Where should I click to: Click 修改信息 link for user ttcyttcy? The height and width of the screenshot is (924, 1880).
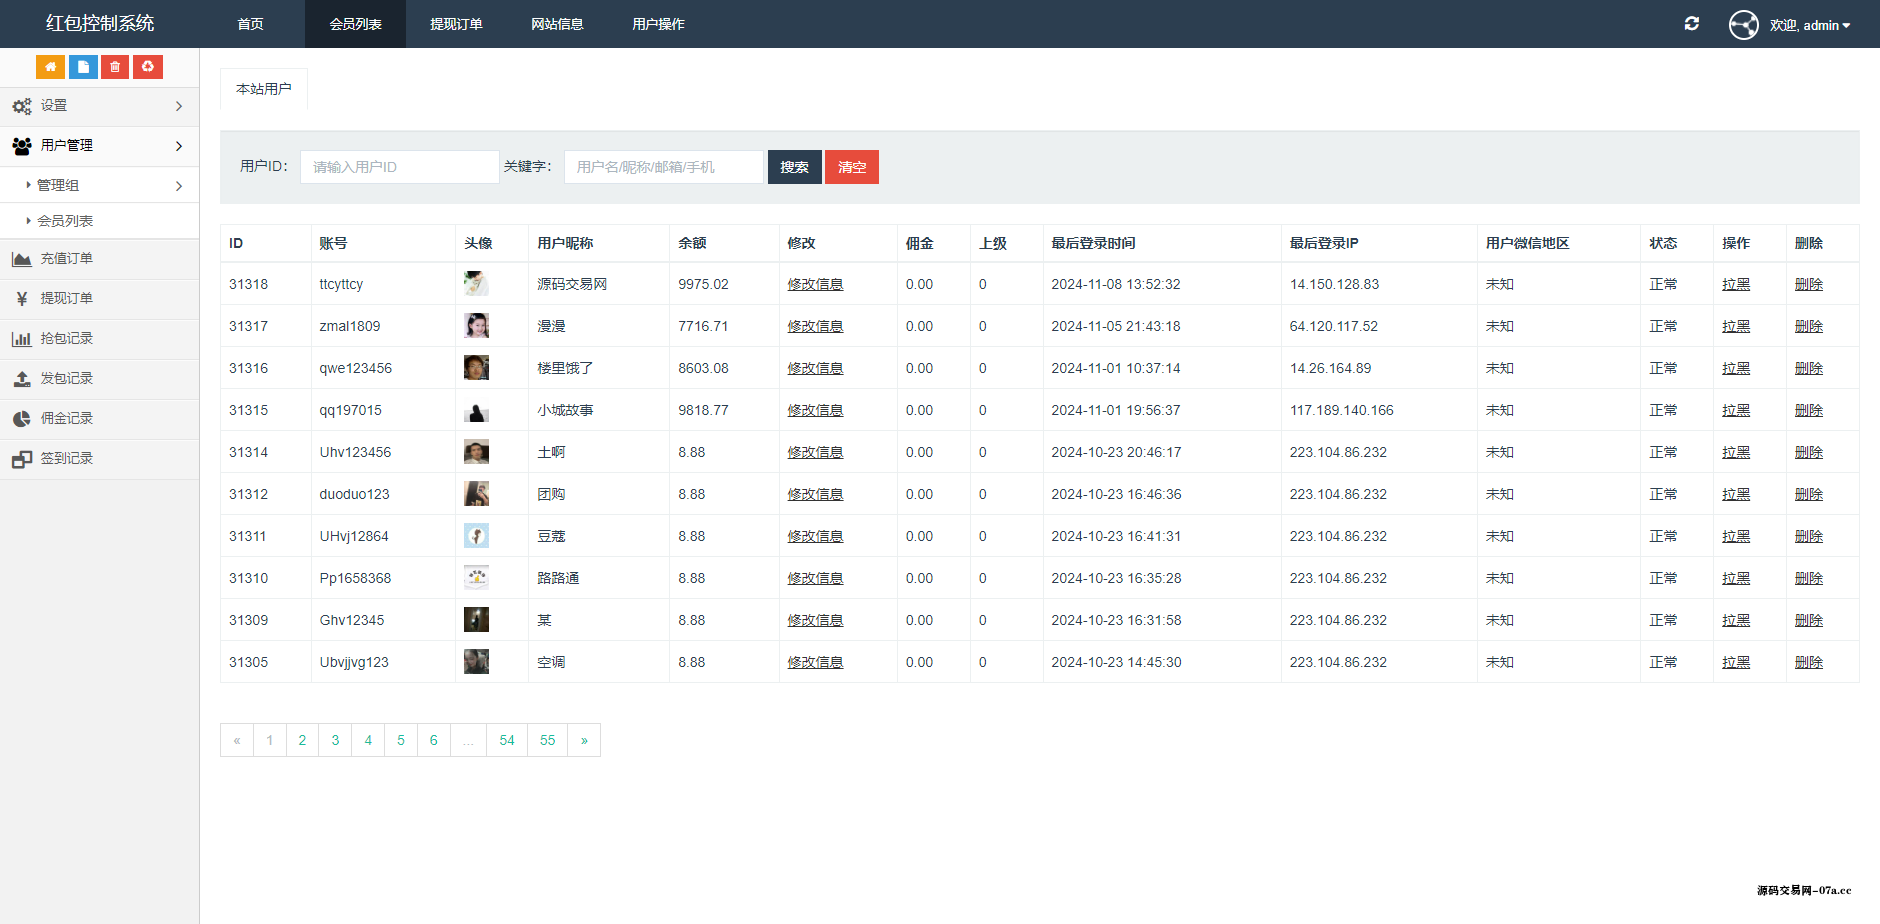tap(815, 284)
